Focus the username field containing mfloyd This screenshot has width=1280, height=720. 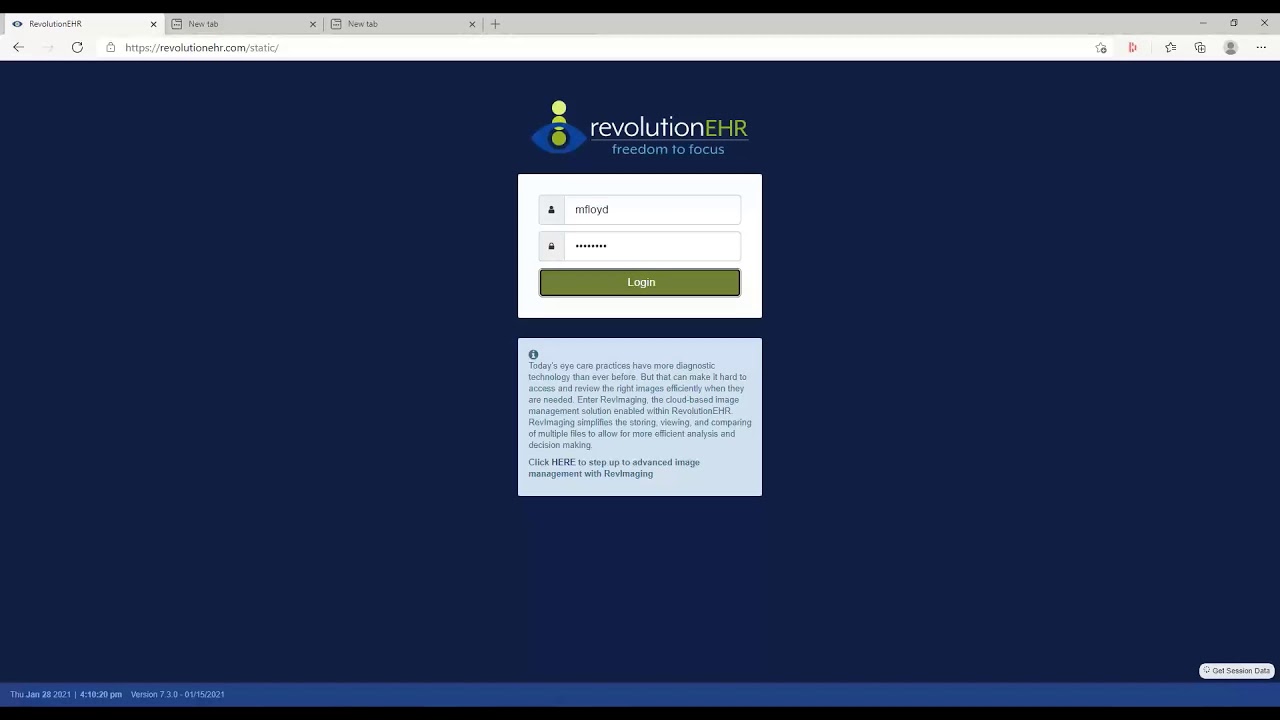pyautogui.click(x=652, y=209)
